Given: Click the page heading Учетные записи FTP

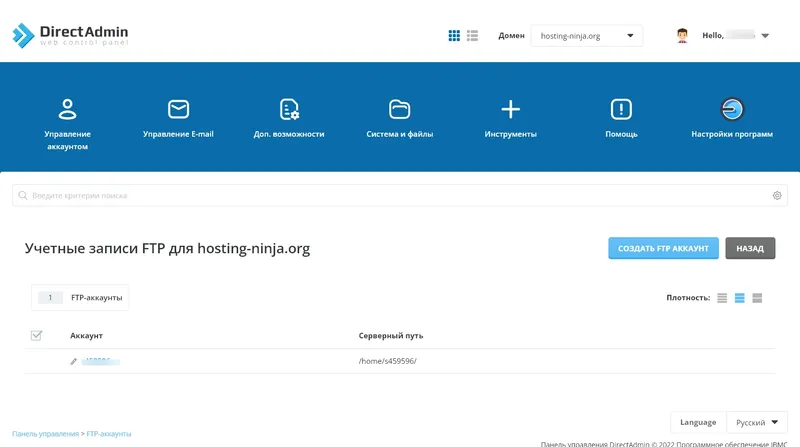Looking at the screenshot, I should tap(167, 249).
